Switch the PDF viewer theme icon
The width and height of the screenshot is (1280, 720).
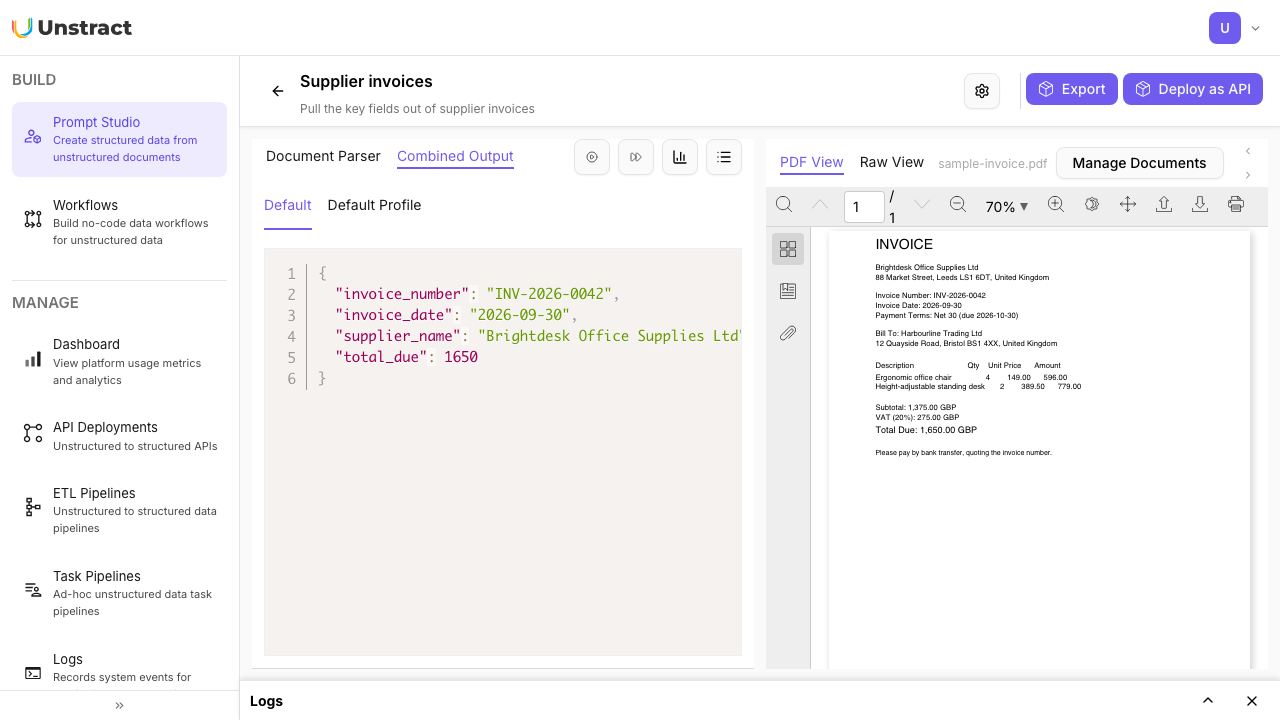pos(1092,205)
